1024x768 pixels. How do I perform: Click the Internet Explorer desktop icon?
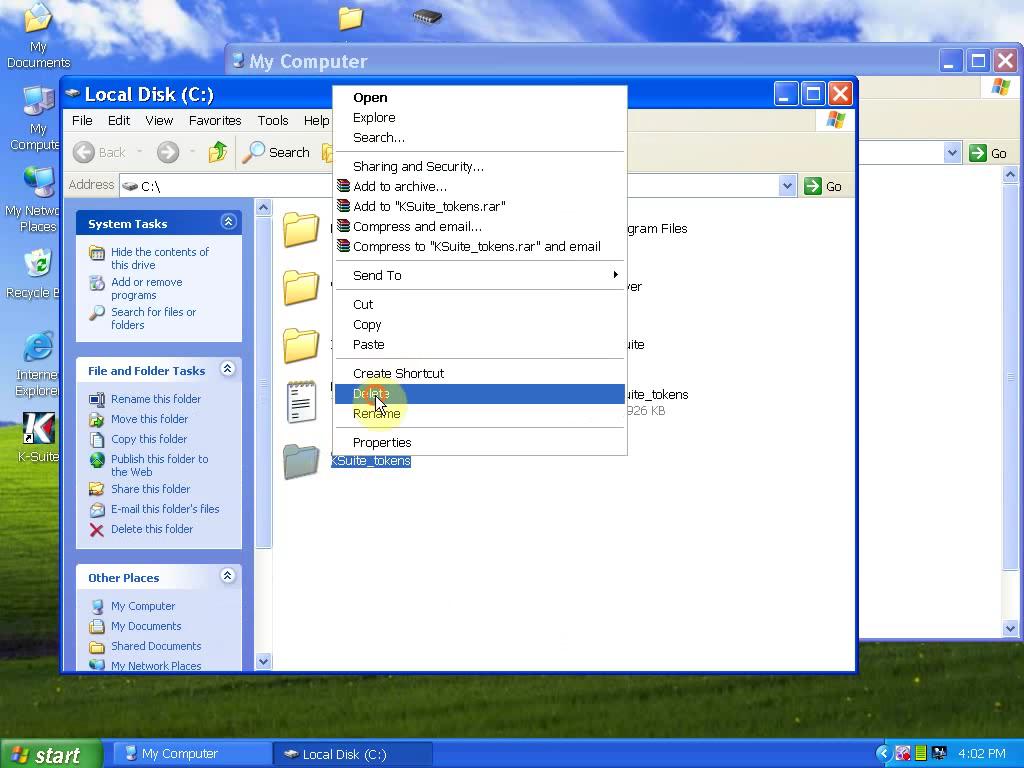[x=39, y=347]
